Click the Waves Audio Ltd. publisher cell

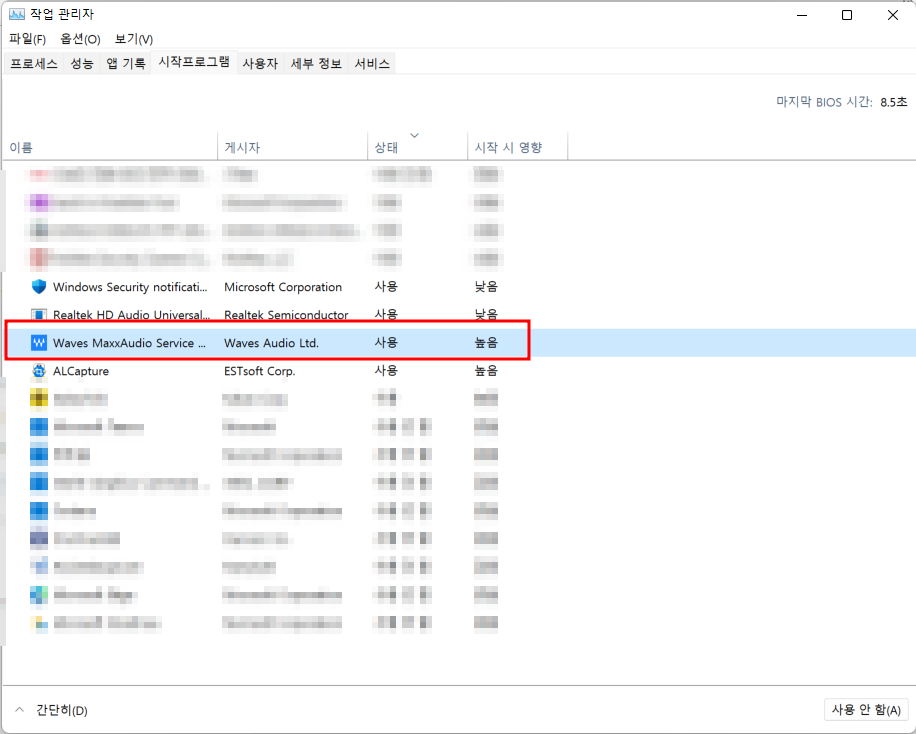pyautogui.click(x=271, y=343)
